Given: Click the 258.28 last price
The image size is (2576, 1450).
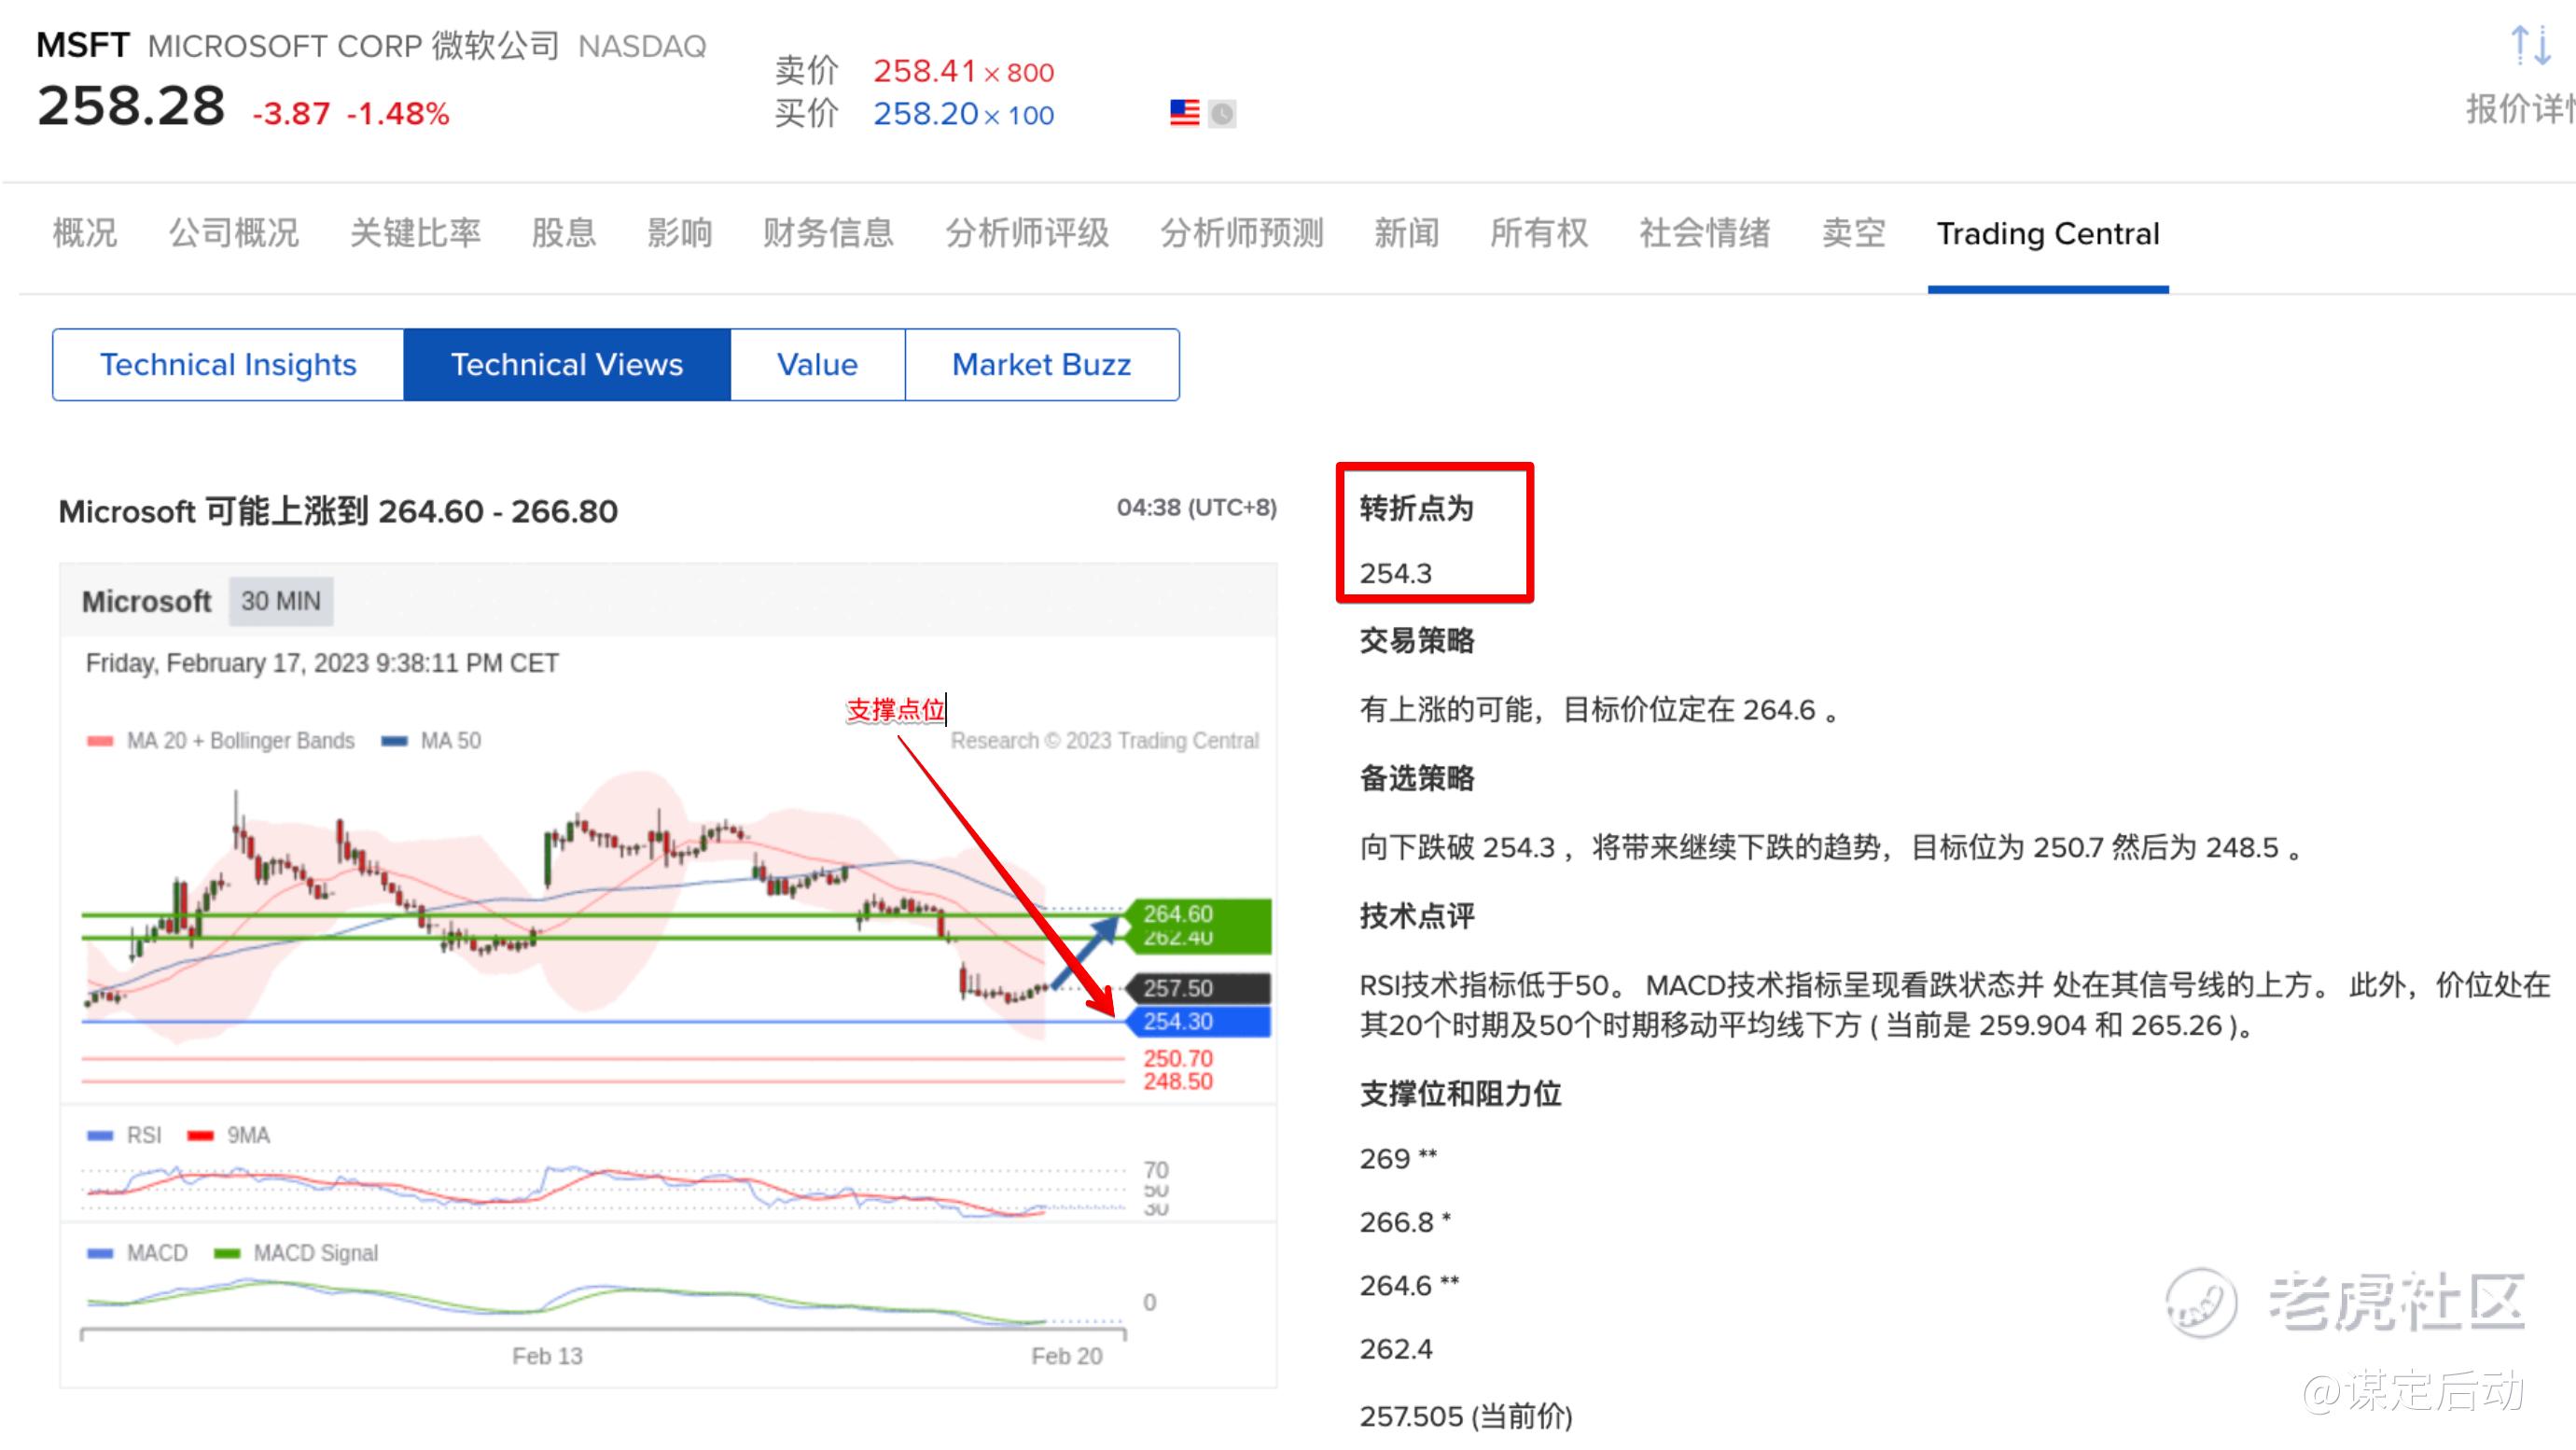Looking at the screenshot, I should tap(131, 106).
